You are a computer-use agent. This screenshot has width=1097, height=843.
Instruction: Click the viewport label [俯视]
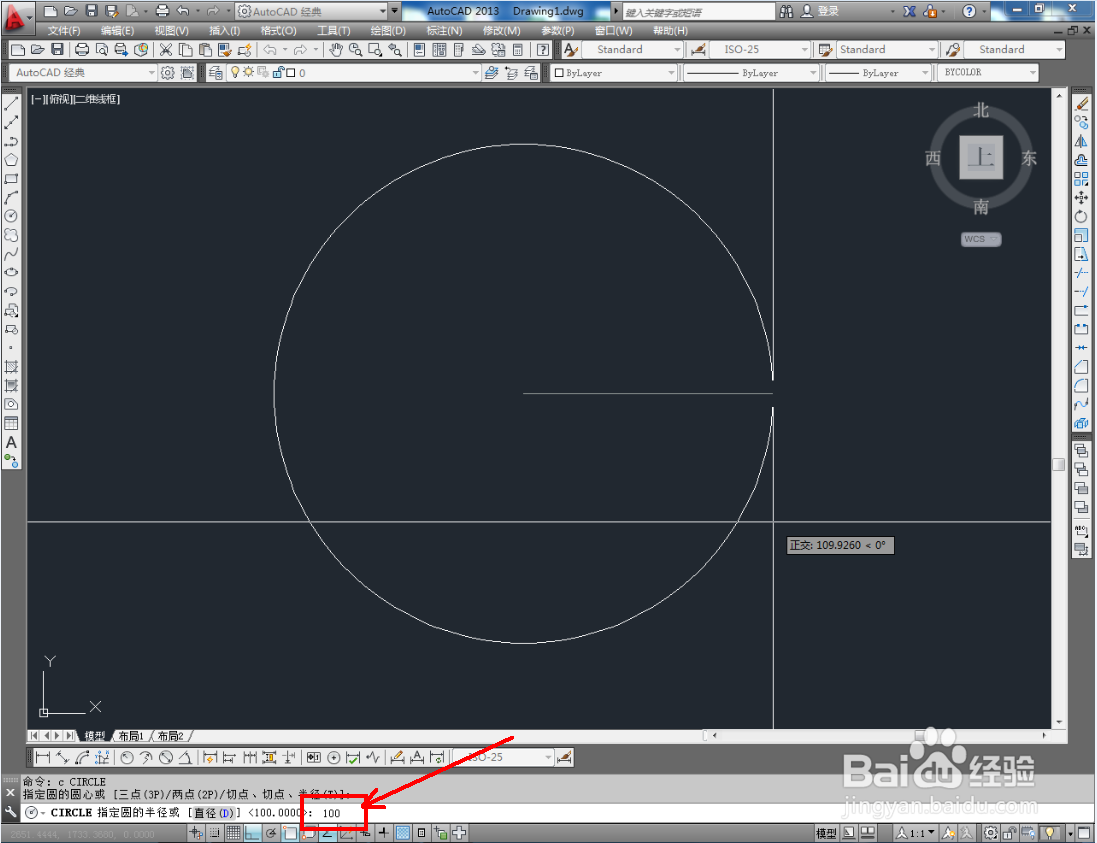[x=60, y=99]
